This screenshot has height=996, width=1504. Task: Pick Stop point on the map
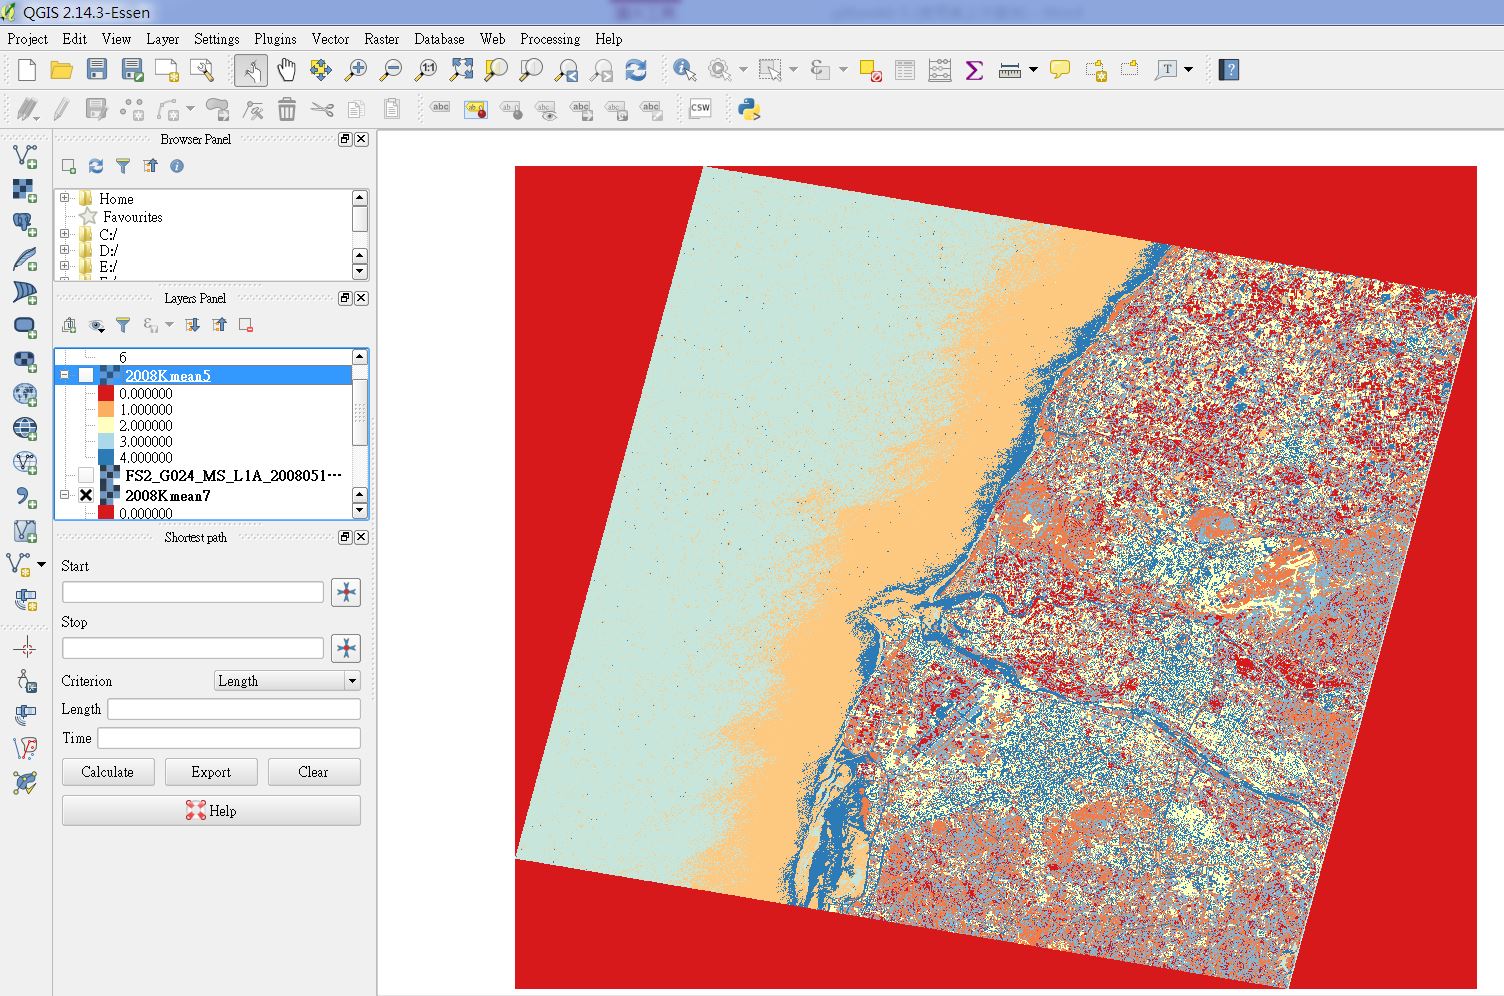(346, 648)
